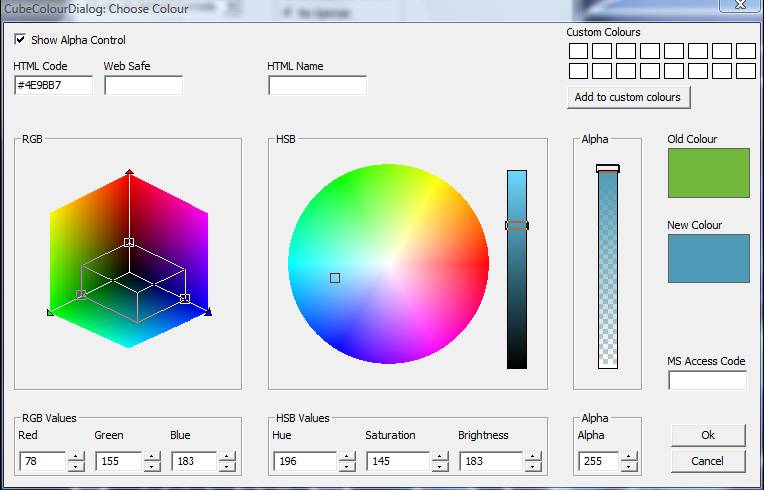Click the blue New Colour swatch

coord(708,258)
